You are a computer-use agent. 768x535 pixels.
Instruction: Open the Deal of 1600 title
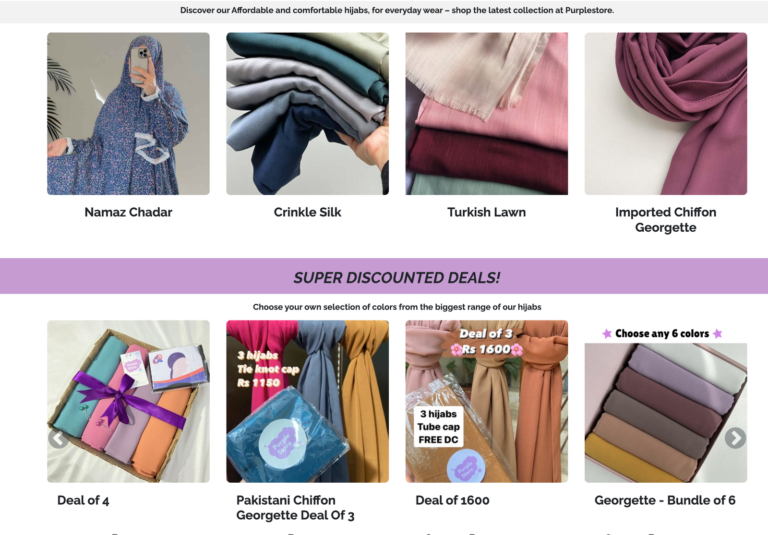click(453, 500)
